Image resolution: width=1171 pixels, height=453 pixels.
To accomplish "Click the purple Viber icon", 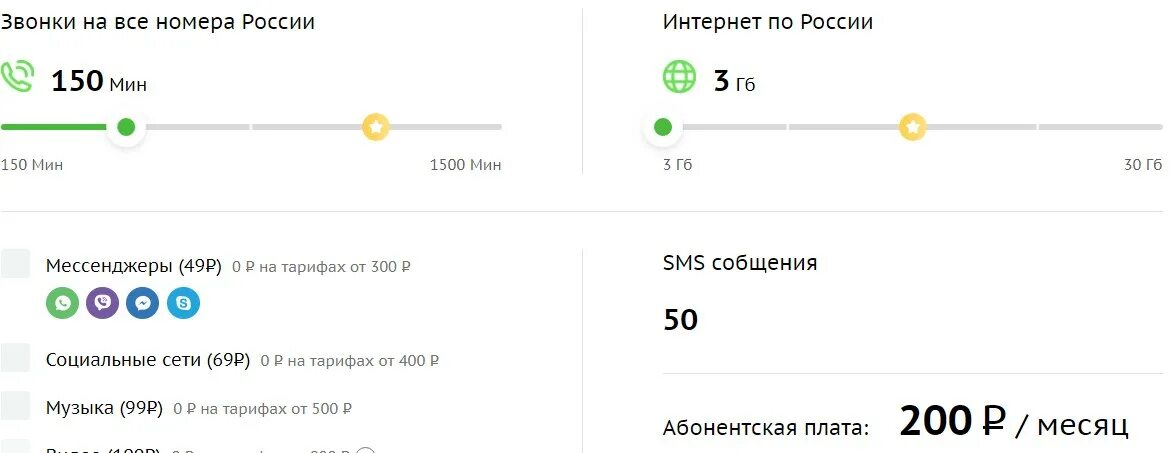I will 102,303.
